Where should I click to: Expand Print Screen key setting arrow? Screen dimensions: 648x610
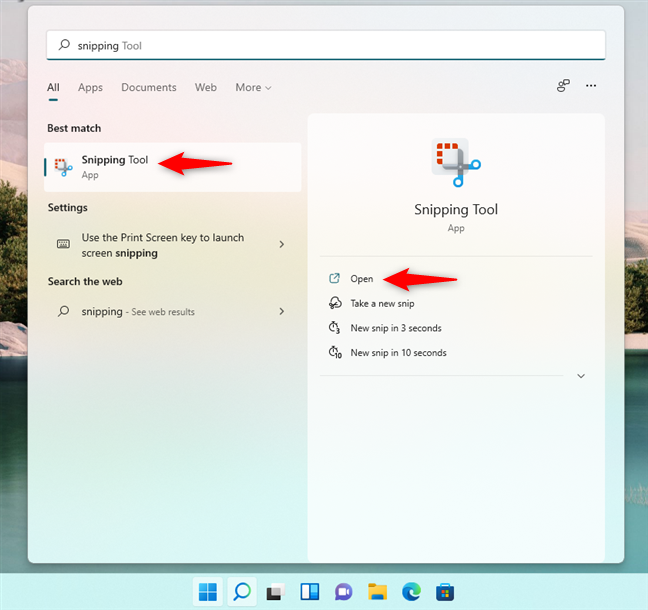(x=281, y=245)
